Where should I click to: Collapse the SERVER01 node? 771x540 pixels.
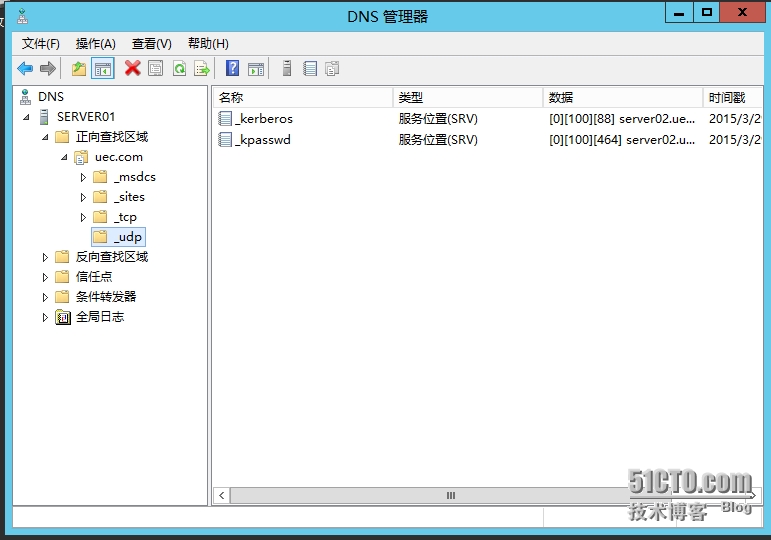point(26,117)
